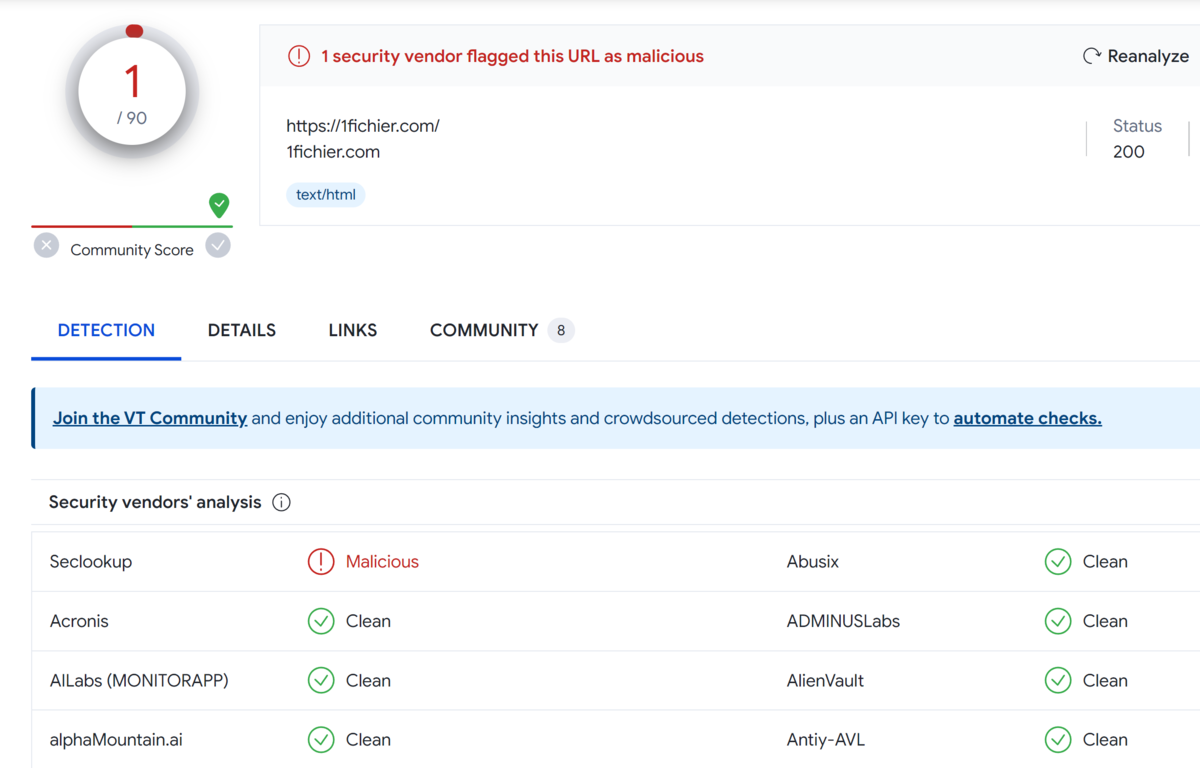Follow the automate checks link
This screenshot has height=768, width=1200.
coord(1028,418)
